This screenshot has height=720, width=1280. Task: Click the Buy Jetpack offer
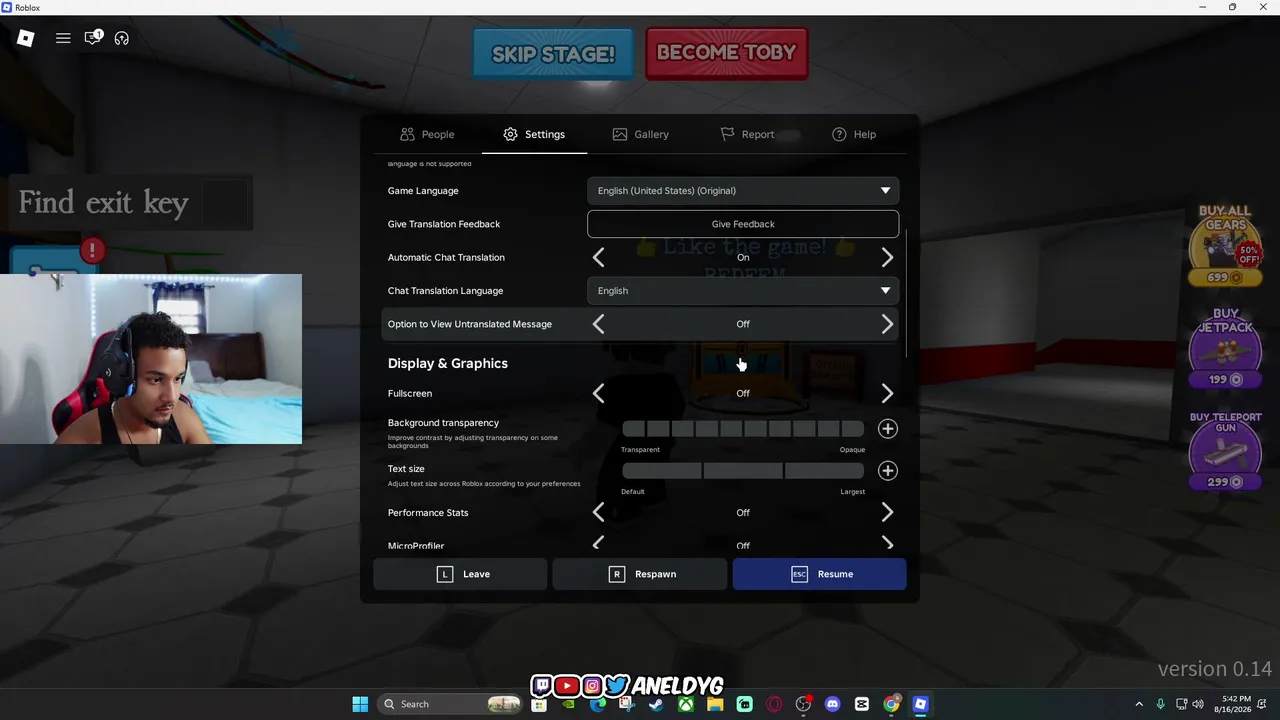[1225, 348]
